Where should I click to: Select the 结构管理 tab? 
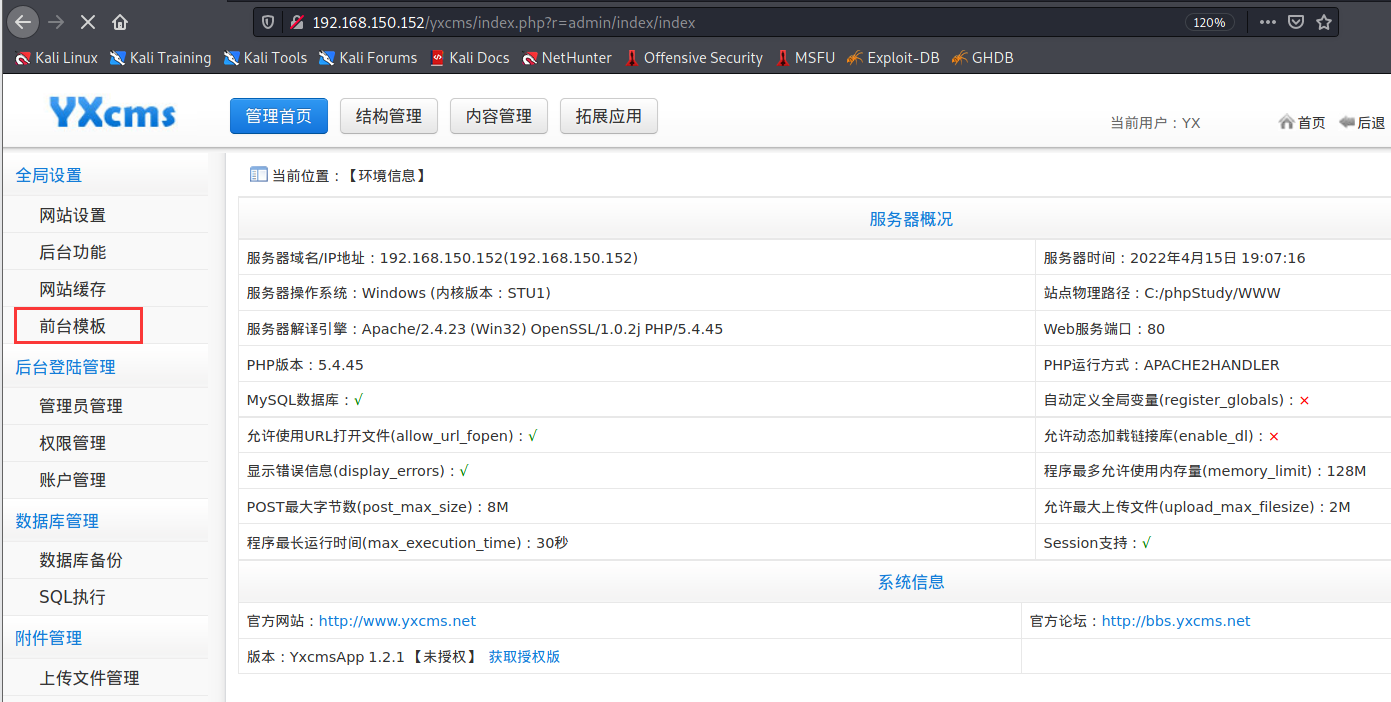(x=389, y=116)
